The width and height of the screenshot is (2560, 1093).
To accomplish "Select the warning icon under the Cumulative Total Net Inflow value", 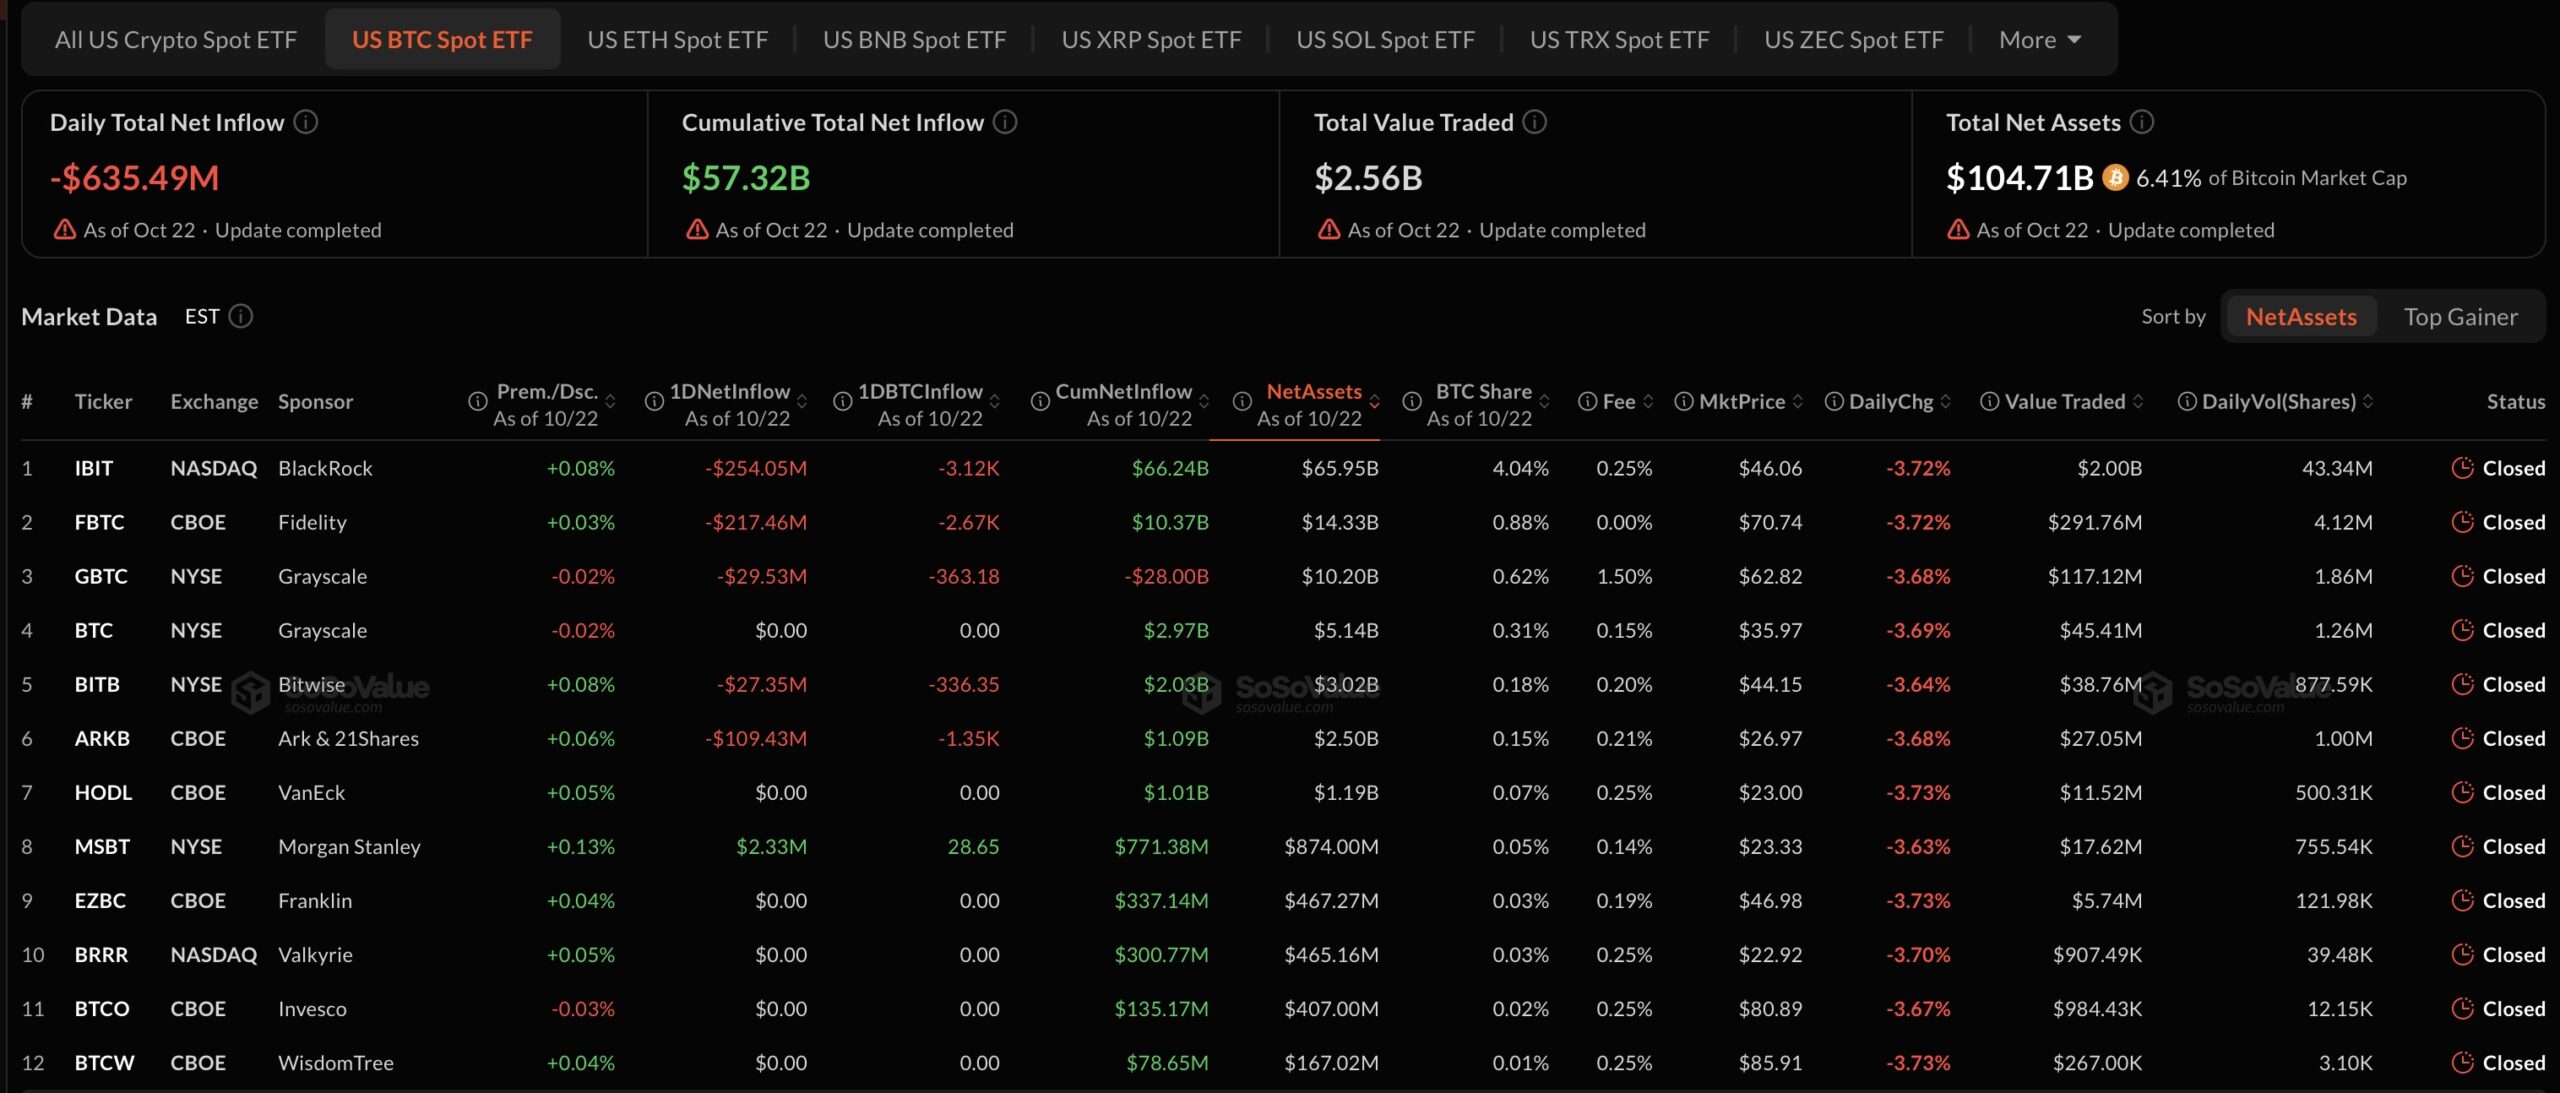I will pos(697,230).
